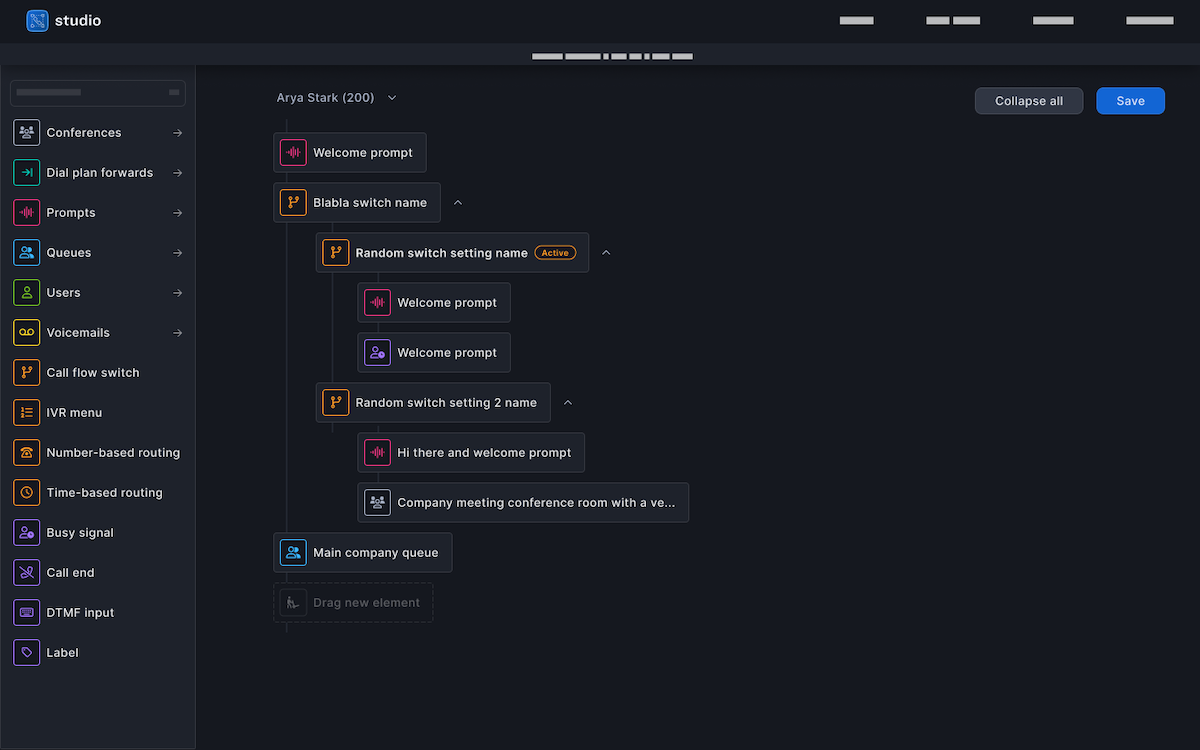Select the Voicemails sidebar icon
The height and width of the screenshot is (750, 1200).
[26, 332]
